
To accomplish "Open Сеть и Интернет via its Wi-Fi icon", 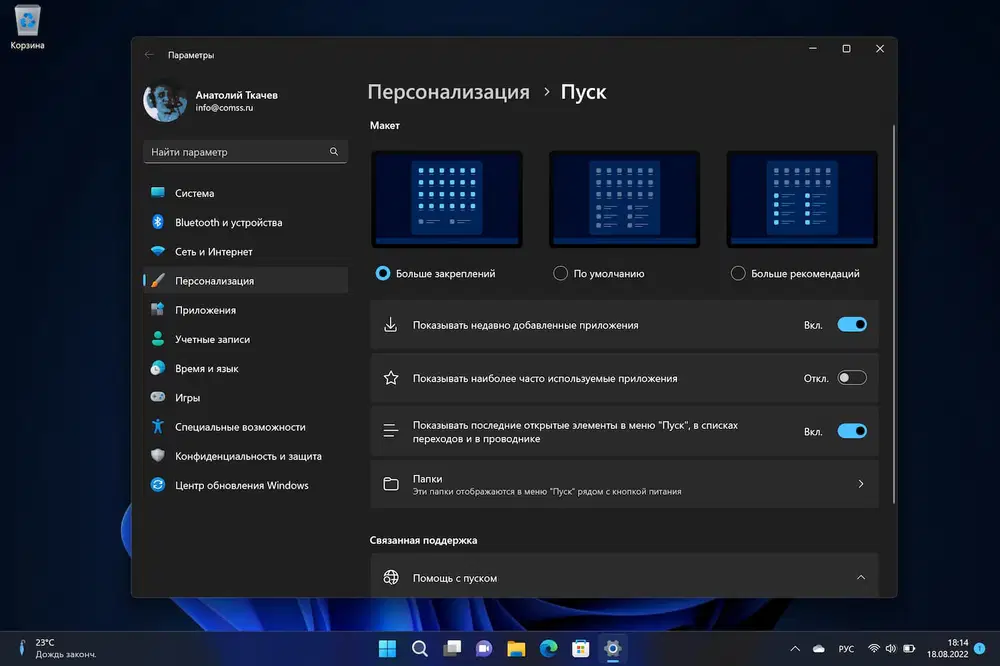I will point(157,252).
